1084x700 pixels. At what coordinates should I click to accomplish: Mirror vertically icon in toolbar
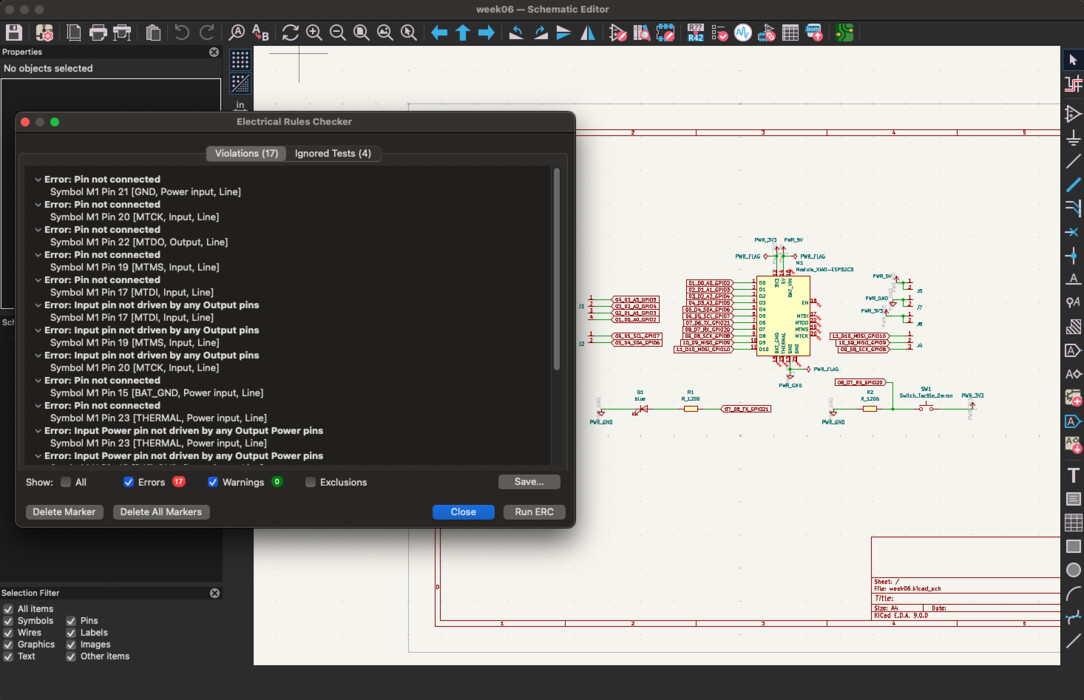pyautogui.click(x=564, y=32)
